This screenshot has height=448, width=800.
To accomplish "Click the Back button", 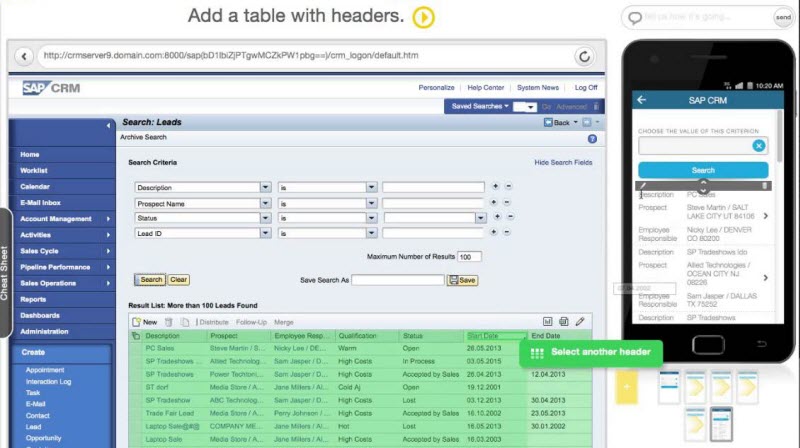I will [557, 122].
